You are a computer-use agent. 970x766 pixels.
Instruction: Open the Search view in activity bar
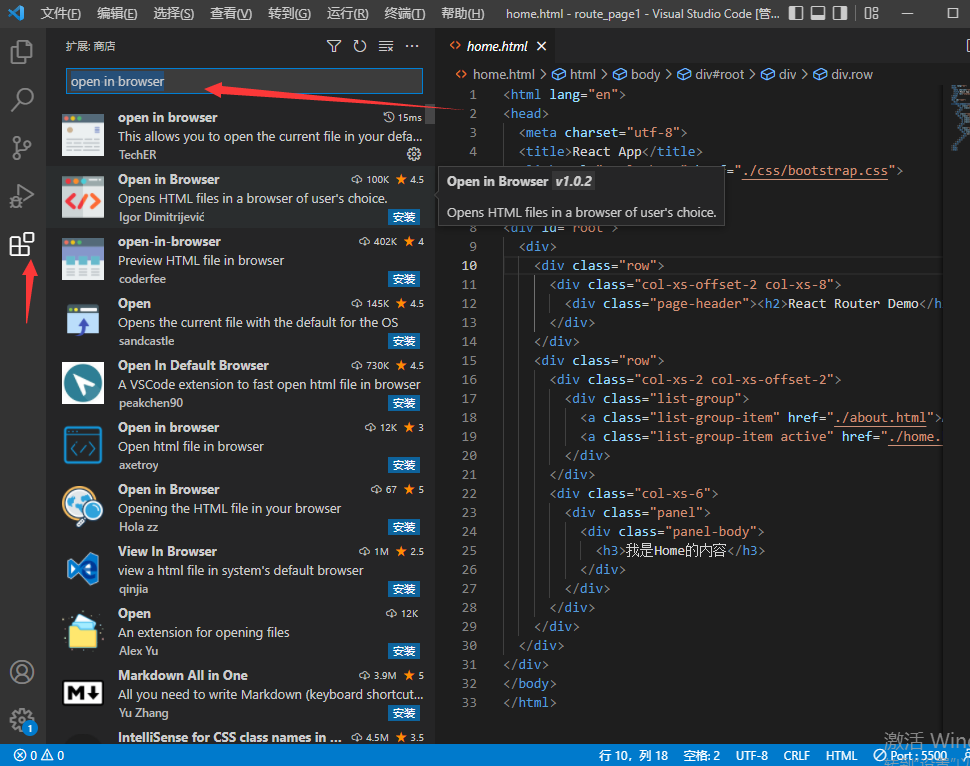[22, 100]
